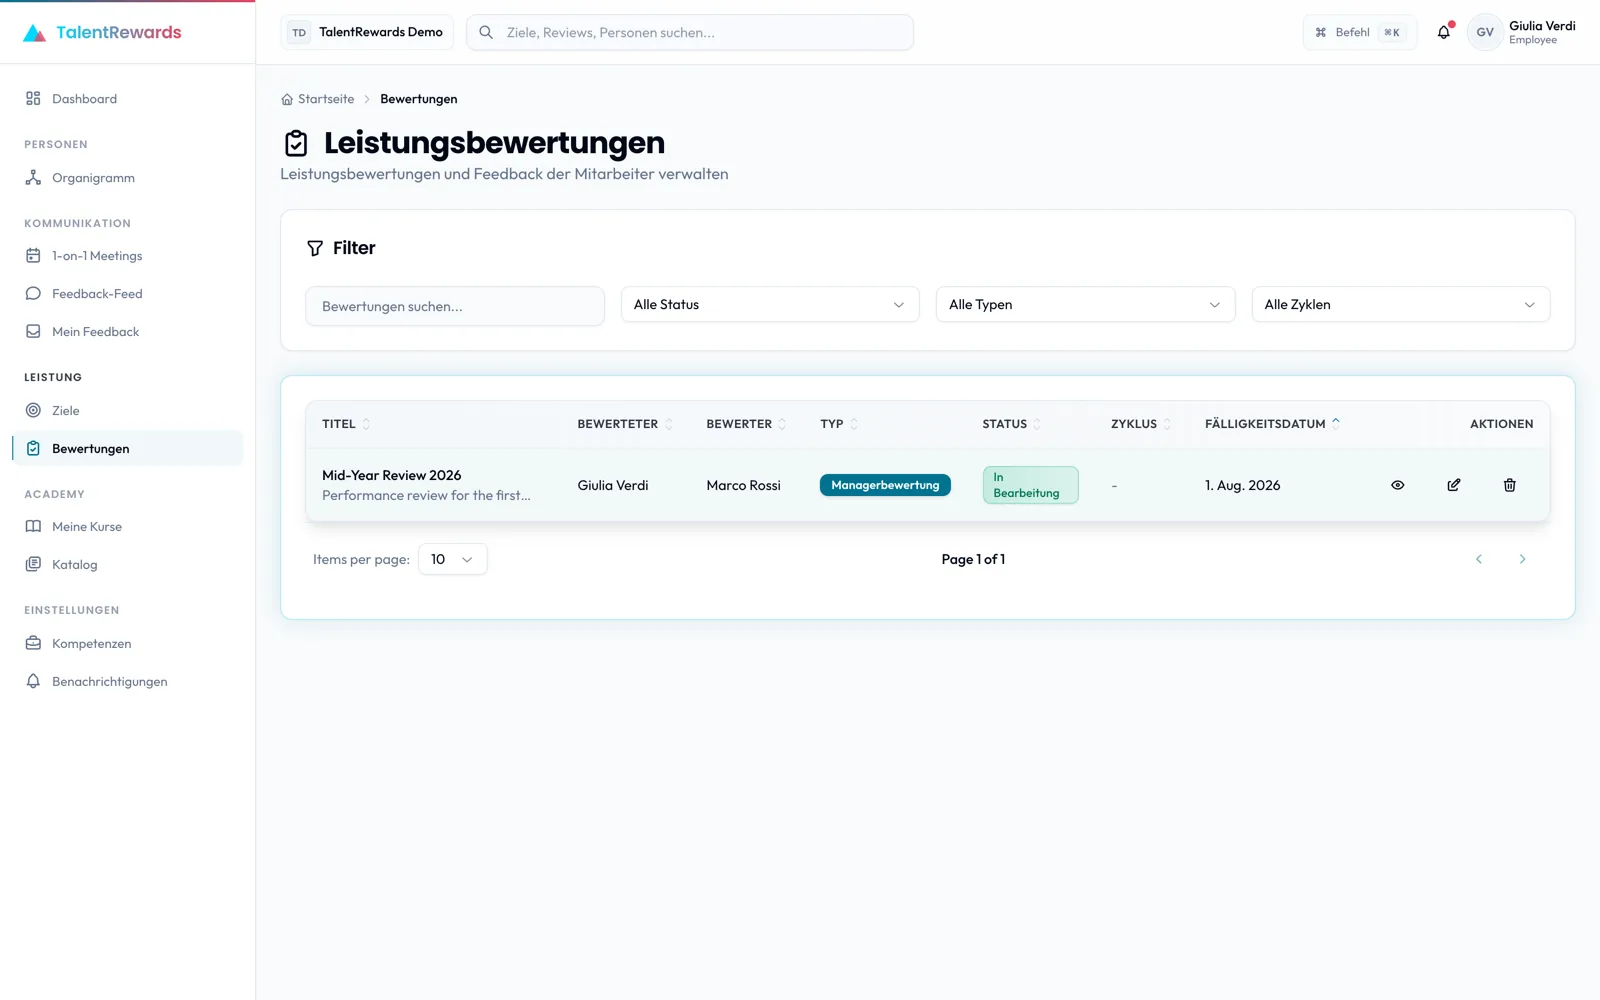
Task: Click the clipboard icon beside sidebar Bewertungen
Action: [33, 449]
